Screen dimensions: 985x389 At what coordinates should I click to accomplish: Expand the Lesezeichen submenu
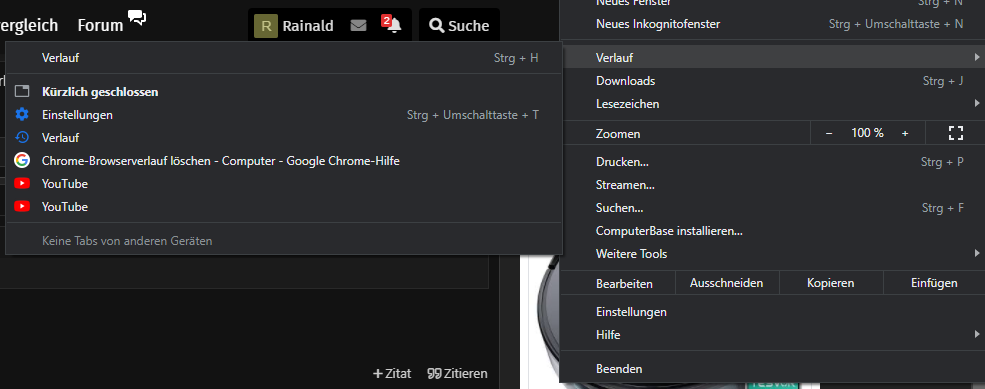[772, 104]
